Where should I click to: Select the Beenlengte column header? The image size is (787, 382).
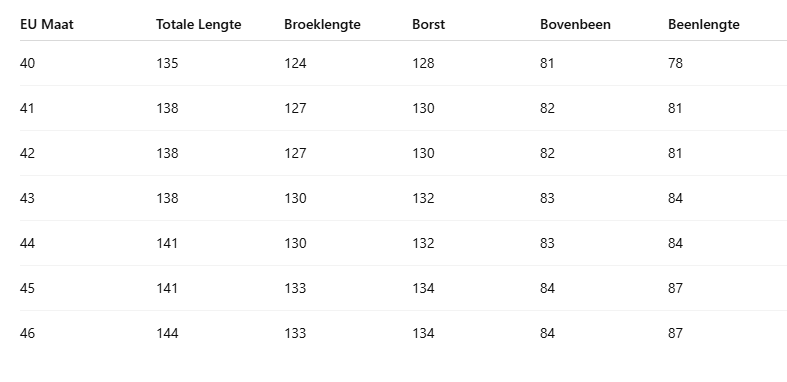tap(704, 24)
